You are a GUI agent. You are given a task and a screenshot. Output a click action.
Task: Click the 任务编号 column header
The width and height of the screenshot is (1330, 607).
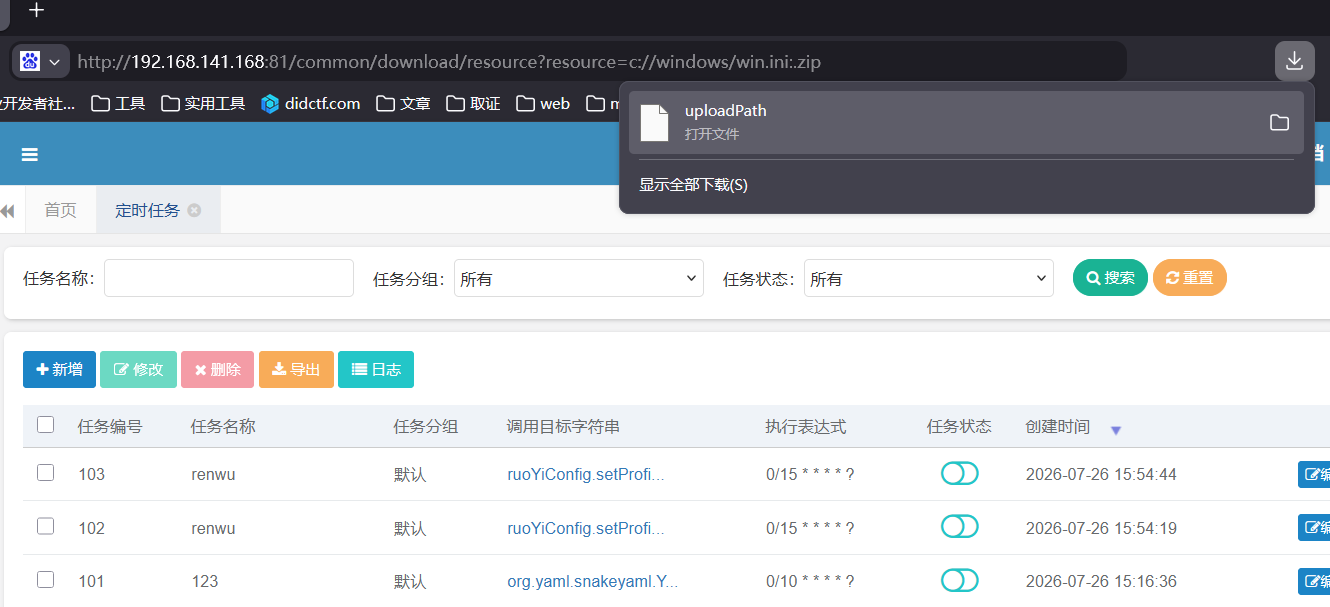(110, 426)
